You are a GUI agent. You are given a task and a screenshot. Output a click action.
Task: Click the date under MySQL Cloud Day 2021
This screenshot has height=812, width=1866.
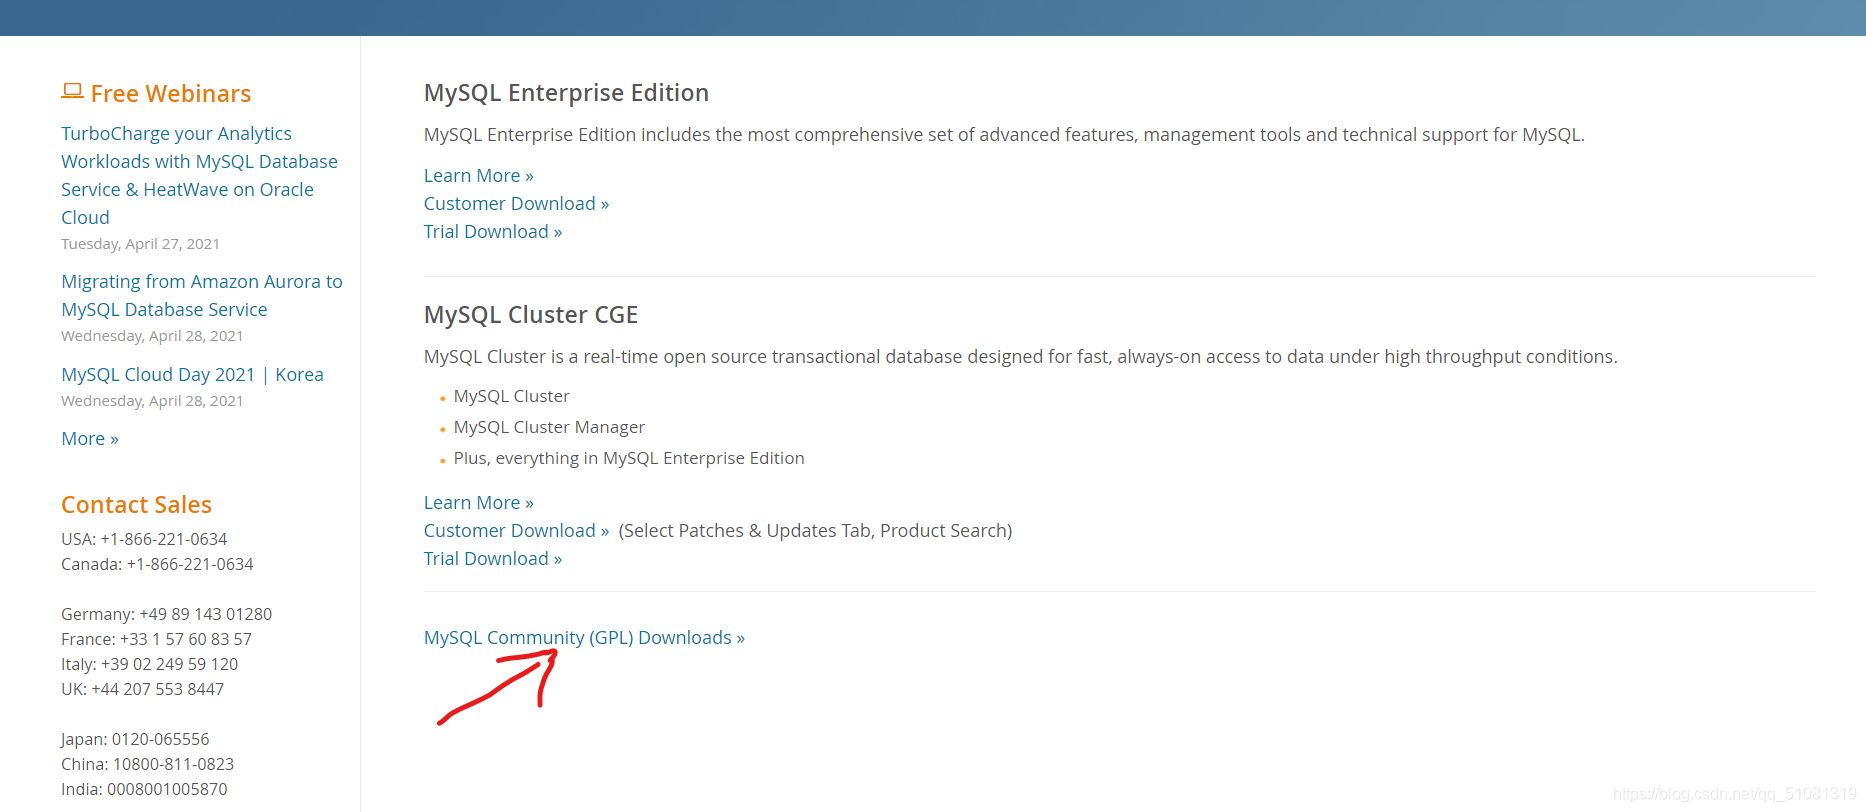pos(152,401)
